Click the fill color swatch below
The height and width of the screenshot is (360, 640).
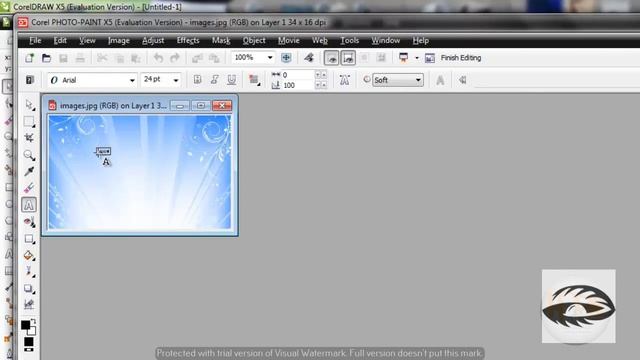[x=29, y=342]
